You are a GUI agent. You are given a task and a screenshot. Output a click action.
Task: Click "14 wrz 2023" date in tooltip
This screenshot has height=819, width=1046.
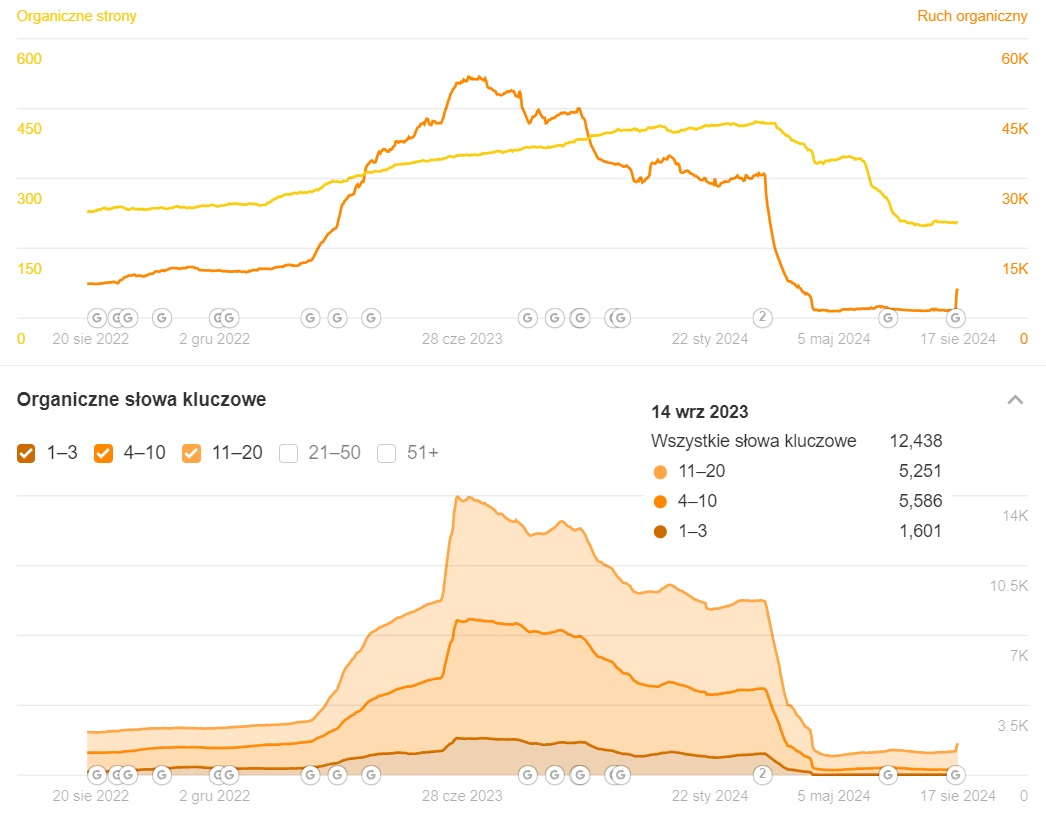point(699,412)
